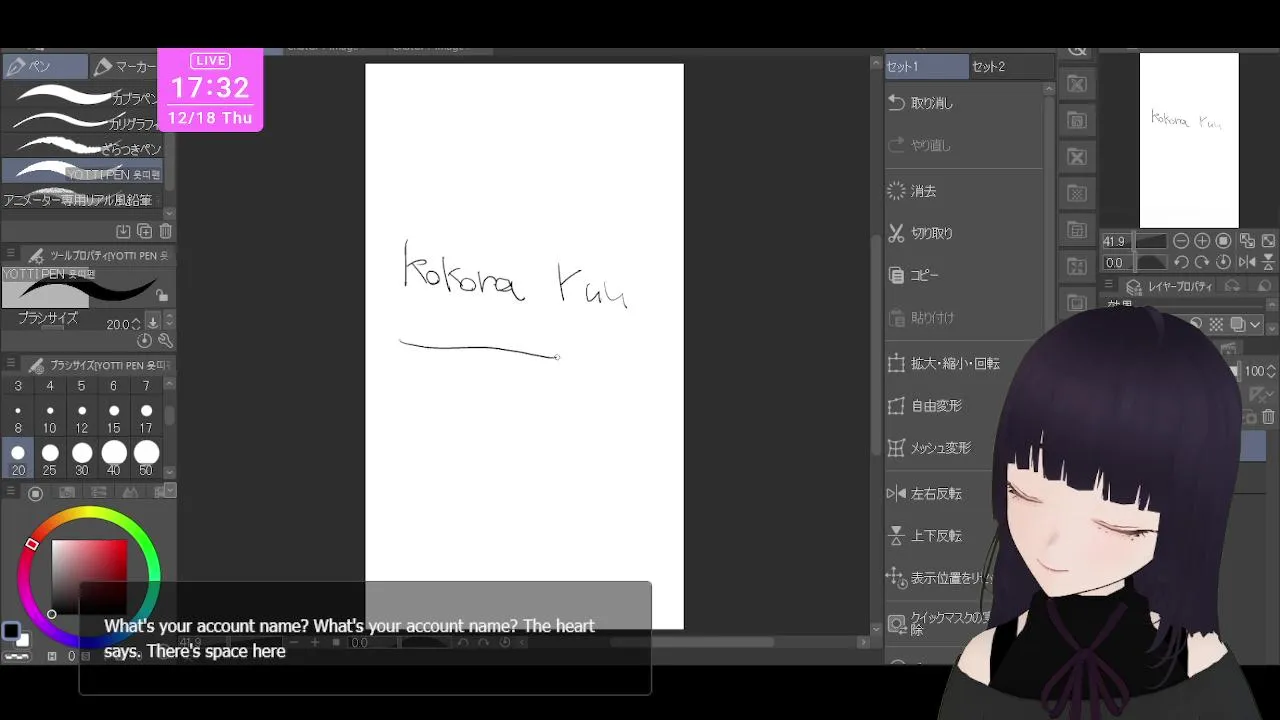This screenshot has width=1280, height=720.
Task: Click the navigator zoom in plus icon
Action: tap(1203, 241)
